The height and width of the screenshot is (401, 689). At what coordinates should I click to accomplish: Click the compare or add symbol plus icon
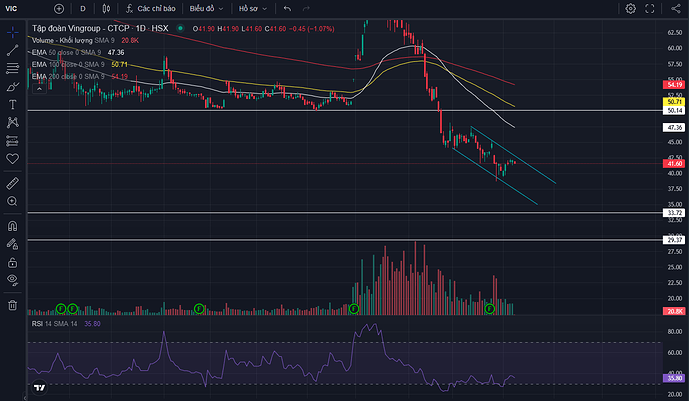58,8
